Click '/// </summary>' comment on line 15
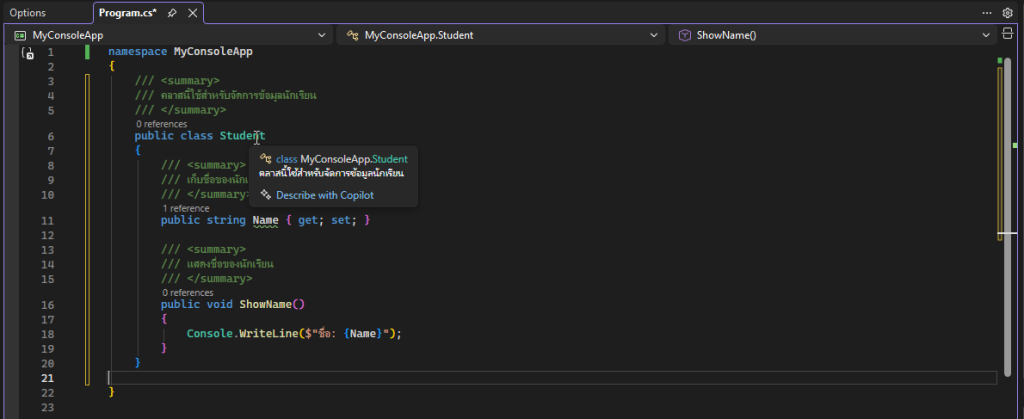The width and height of the screenshot is (1024, 419). click(x=206, y=279)
